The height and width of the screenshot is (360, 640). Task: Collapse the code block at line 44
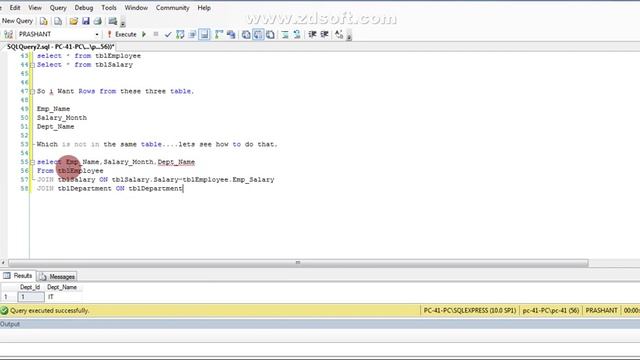click(x=32, y=65)
